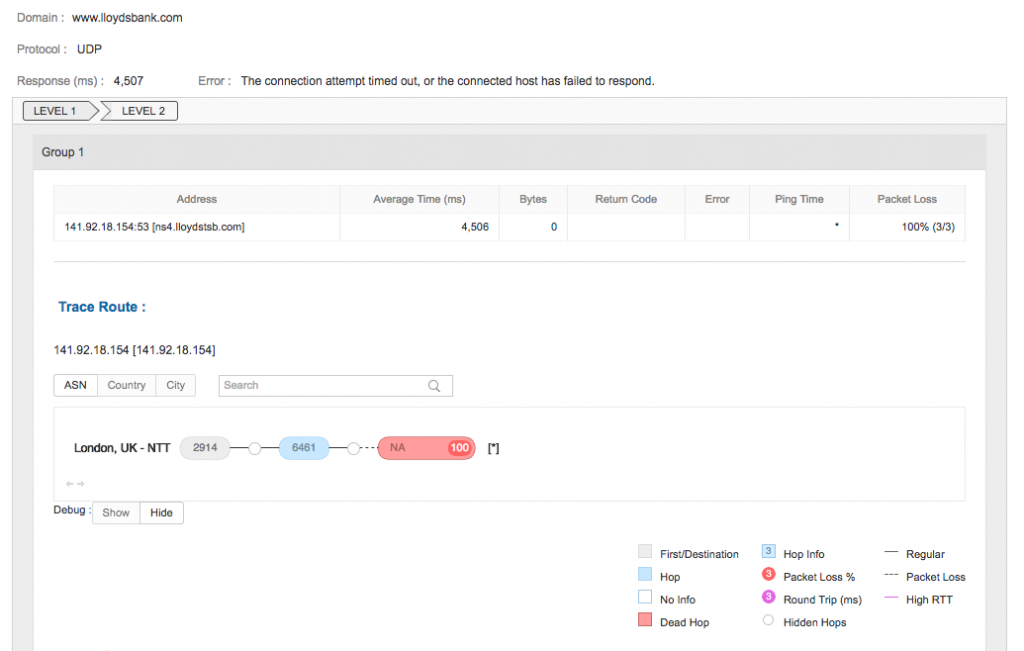This screenshot has width=1024, height=651.
Task: Click the Round Trip (ms) legend icon
Action: tap(769, 597)
